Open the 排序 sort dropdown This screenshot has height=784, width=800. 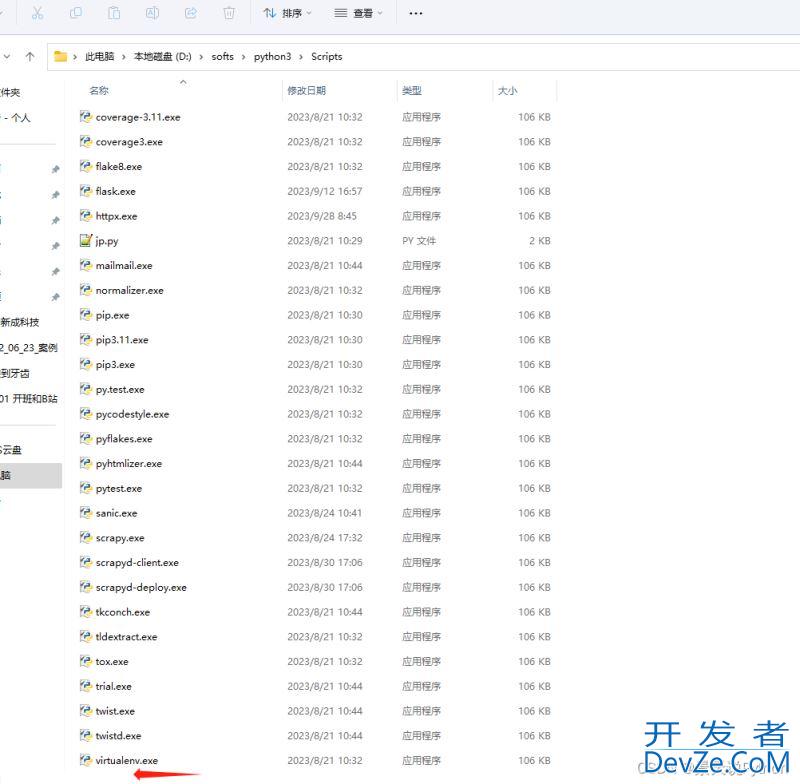coord(287,13)
